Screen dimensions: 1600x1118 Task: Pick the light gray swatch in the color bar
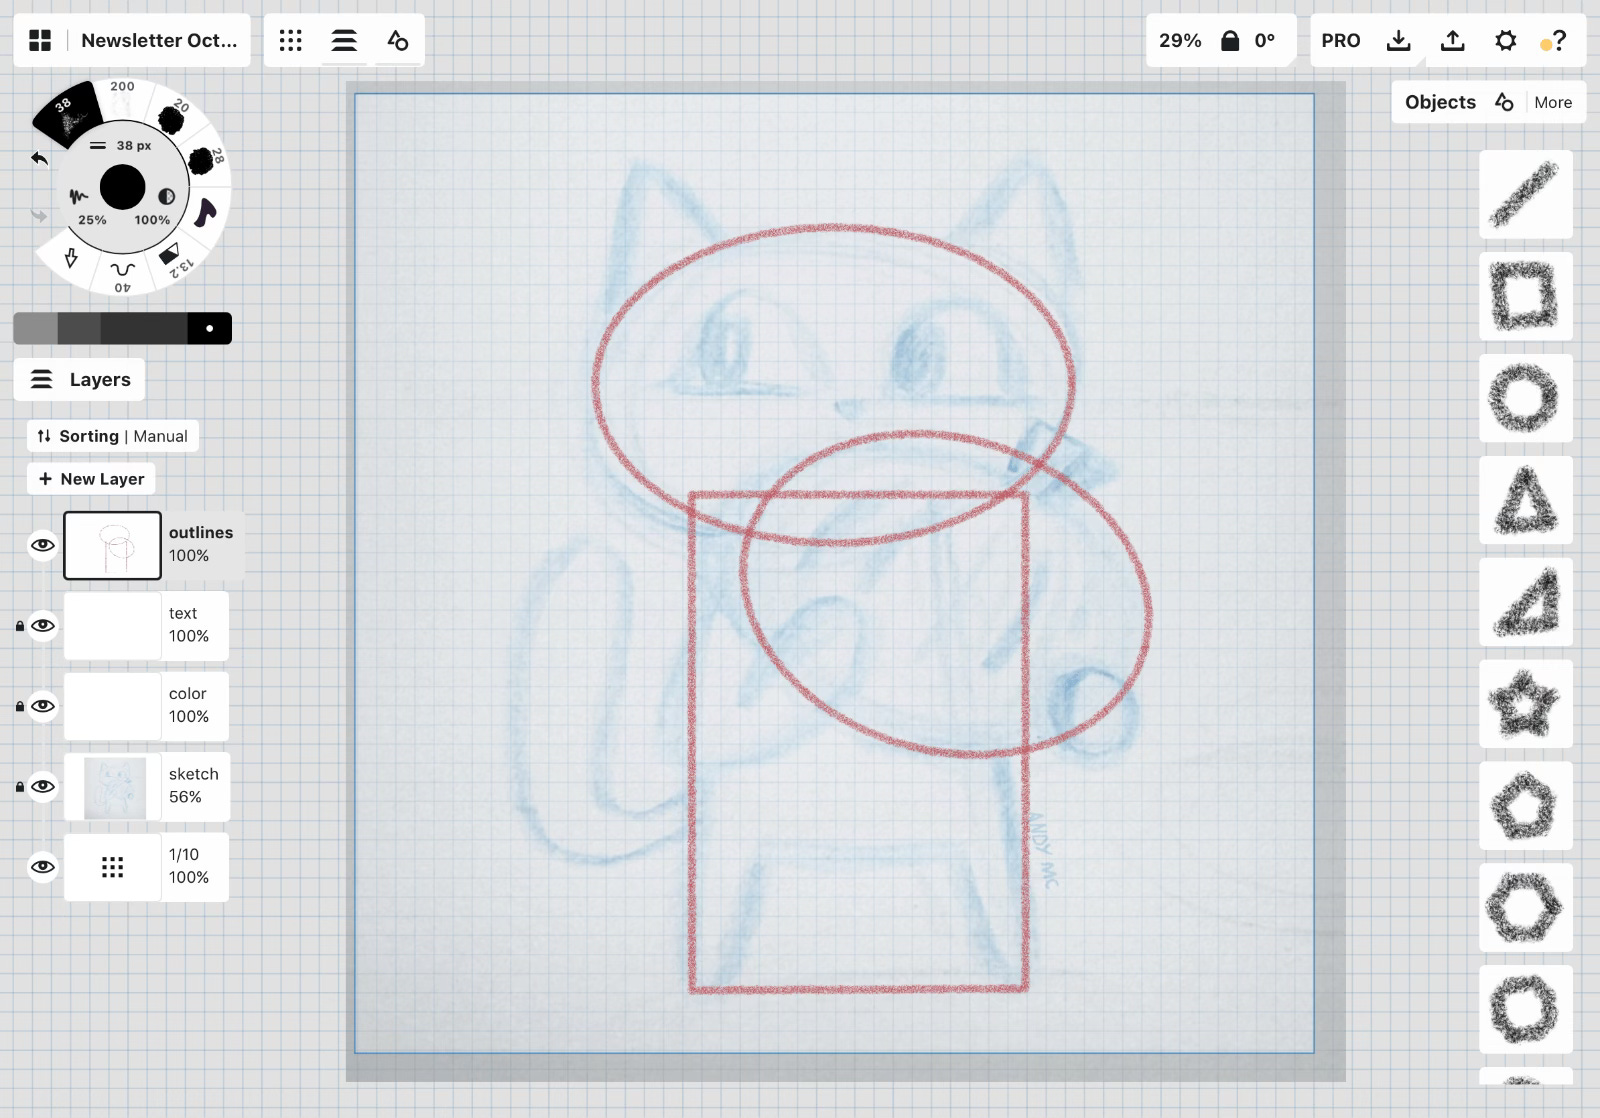(x=35, y=328)
